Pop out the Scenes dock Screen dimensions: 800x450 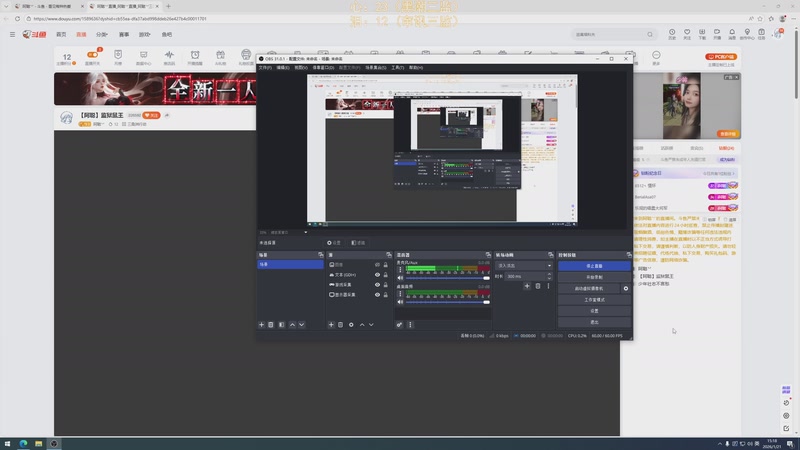320,255
